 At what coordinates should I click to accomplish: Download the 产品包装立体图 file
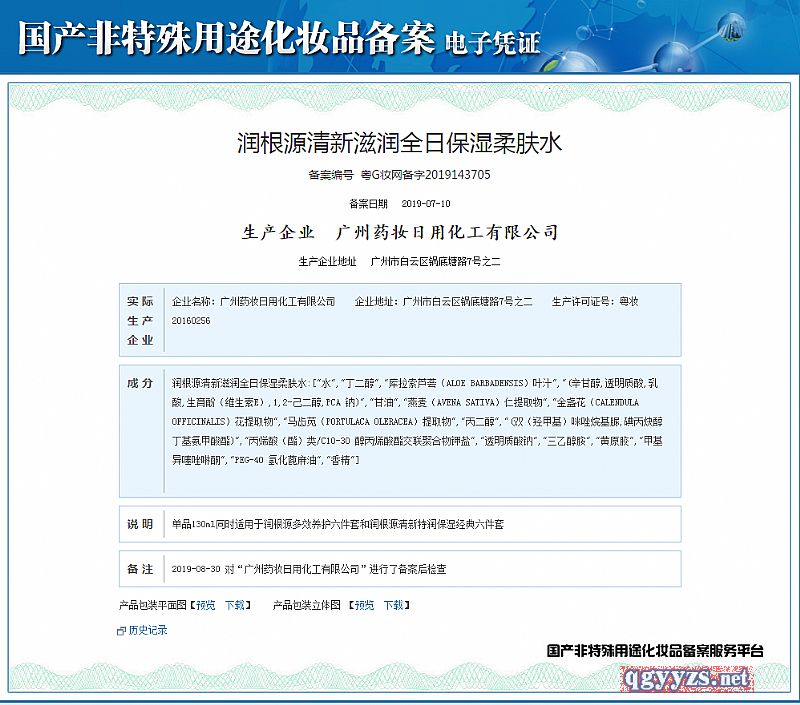(x=394, y=605)
